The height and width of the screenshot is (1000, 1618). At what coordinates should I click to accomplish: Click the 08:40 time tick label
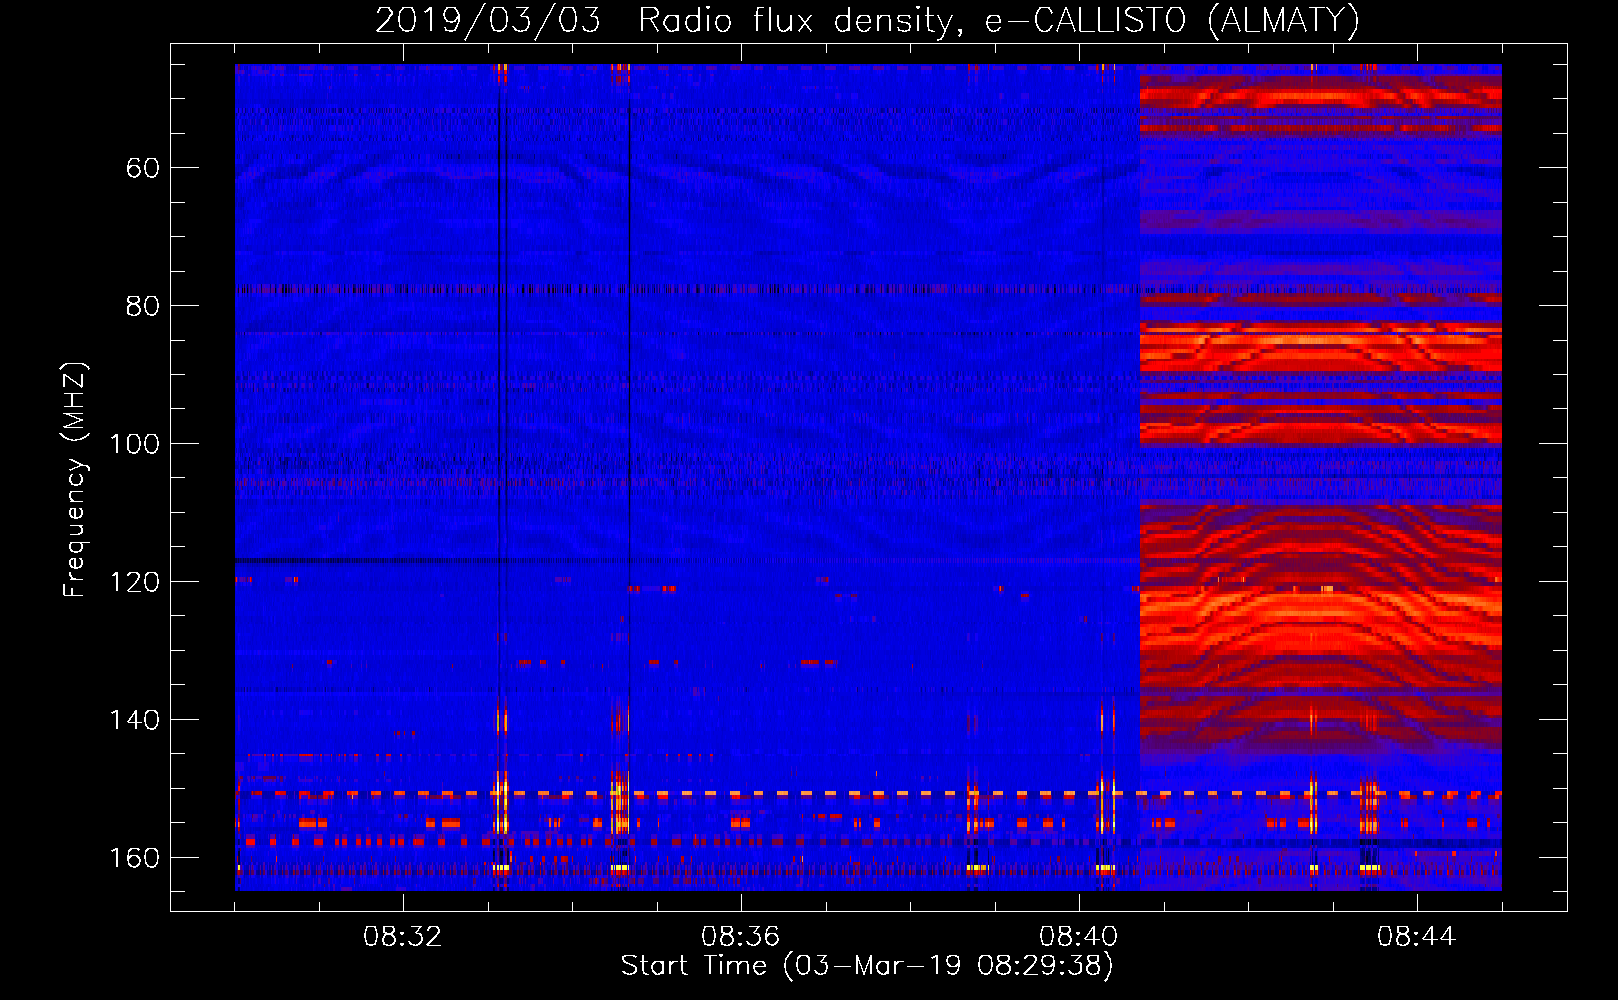tap(1078, 937)
